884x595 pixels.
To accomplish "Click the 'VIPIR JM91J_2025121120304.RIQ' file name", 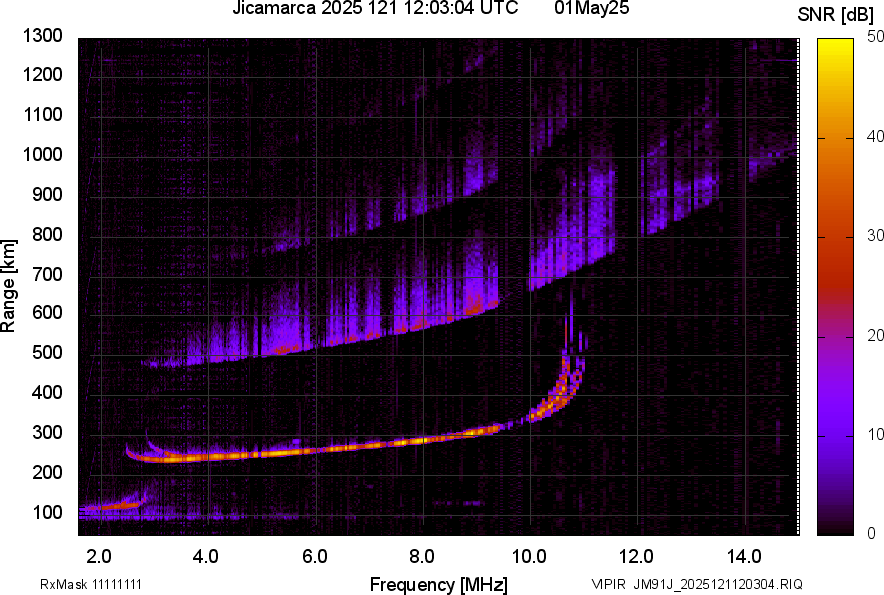I will 697,584.
